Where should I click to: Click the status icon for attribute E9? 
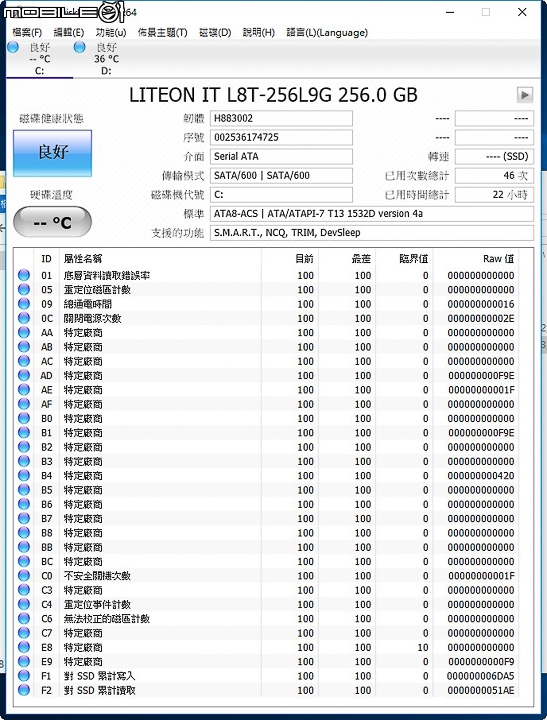(x=24, y=661)
